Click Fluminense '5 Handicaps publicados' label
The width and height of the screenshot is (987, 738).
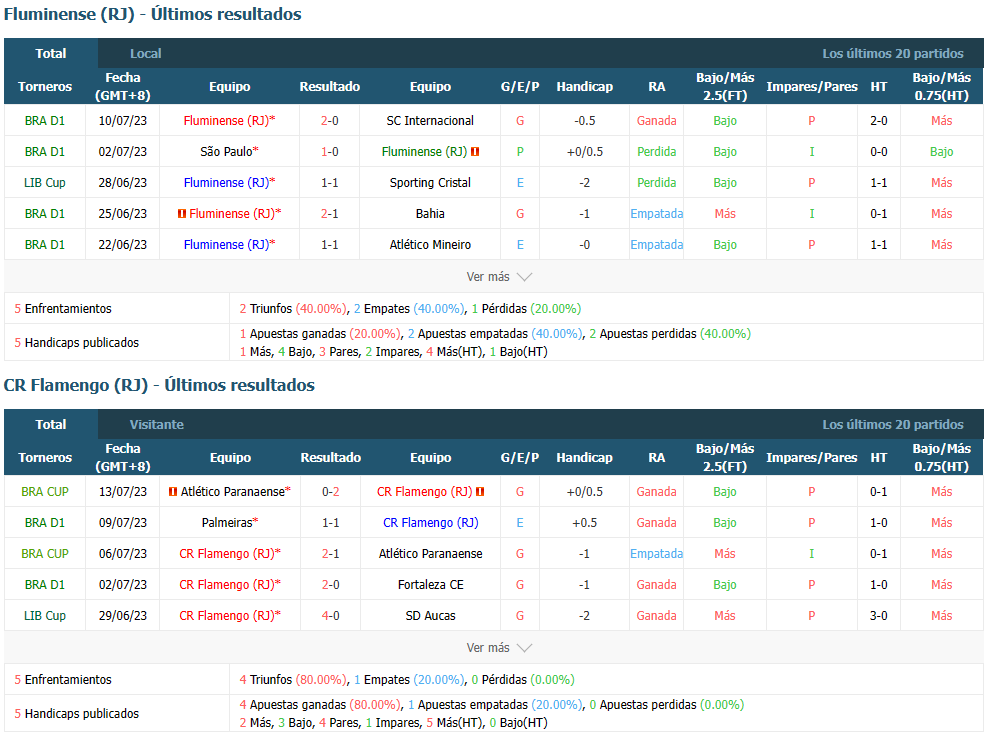(77, 343)
